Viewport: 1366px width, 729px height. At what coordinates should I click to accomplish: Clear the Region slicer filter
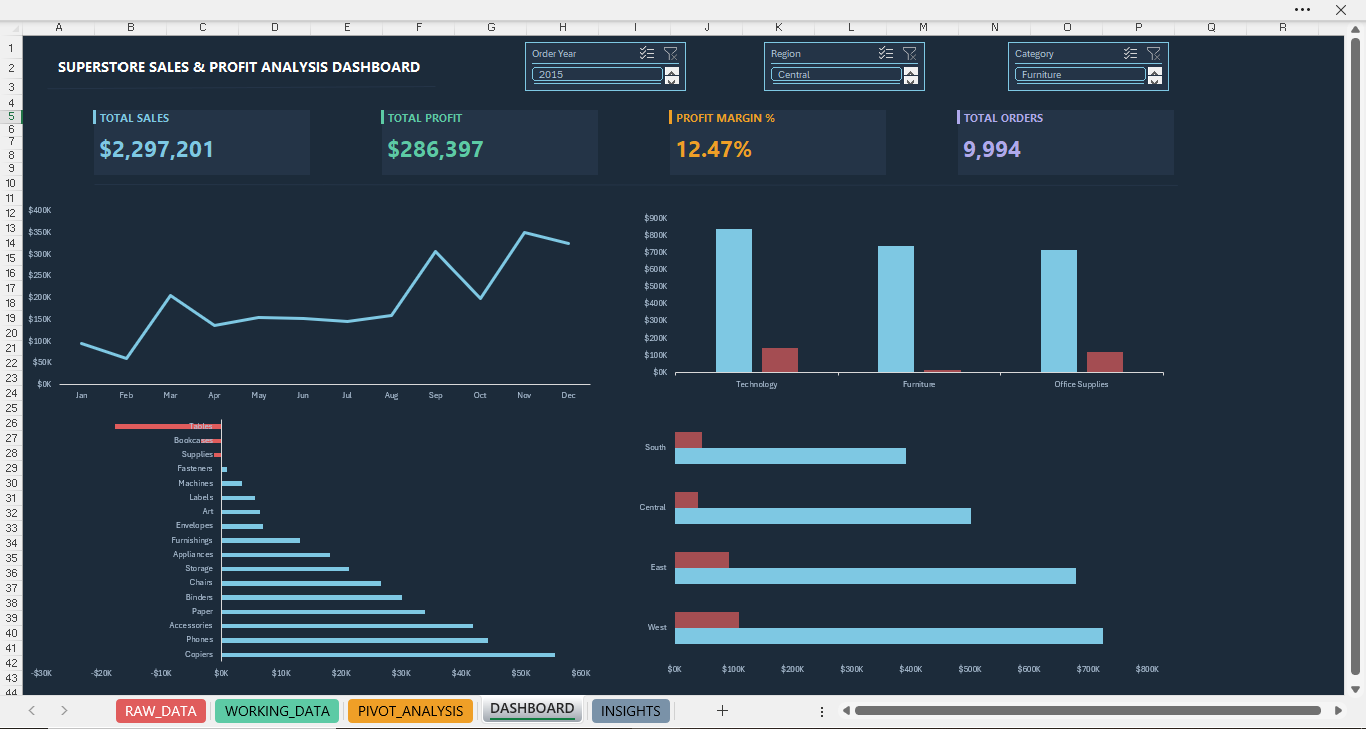click(910, 54)
